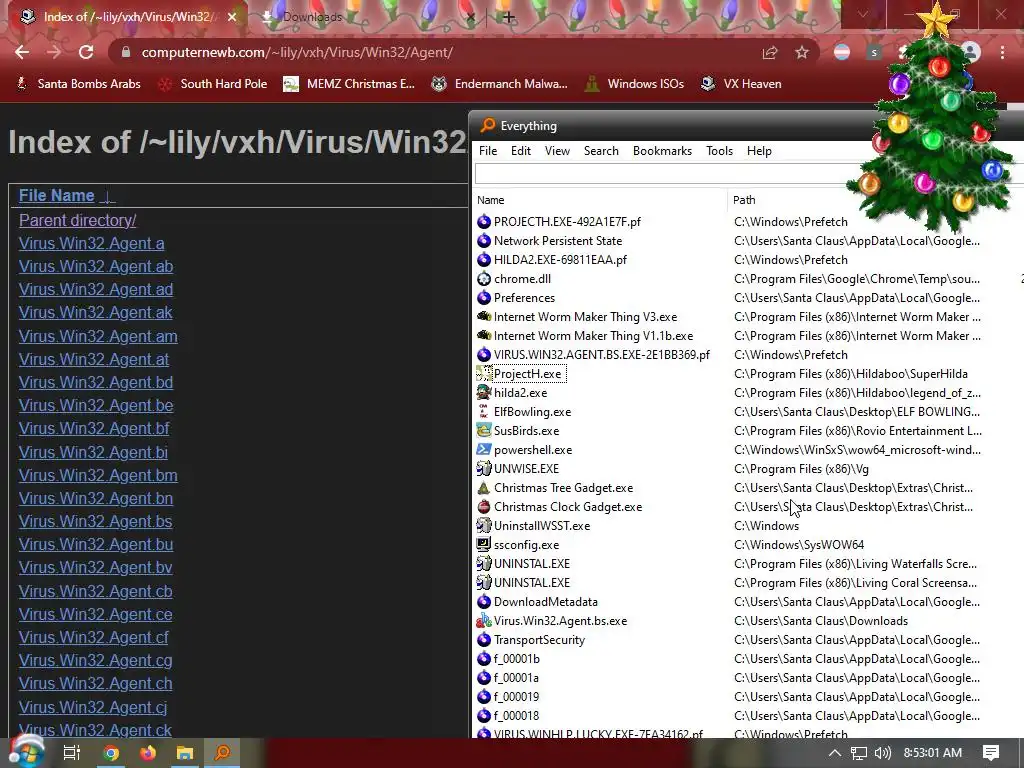Go to Parent directory link
The height and width of the screenshot is (768, 1024).
[x=78, y=220]
